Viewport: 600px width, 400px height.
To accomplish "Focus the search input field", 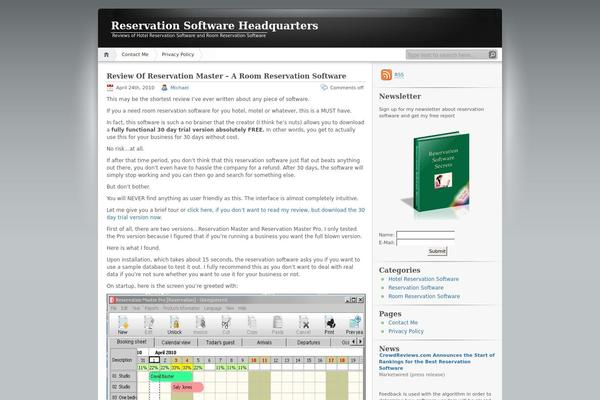I will [x=447, y=55].
